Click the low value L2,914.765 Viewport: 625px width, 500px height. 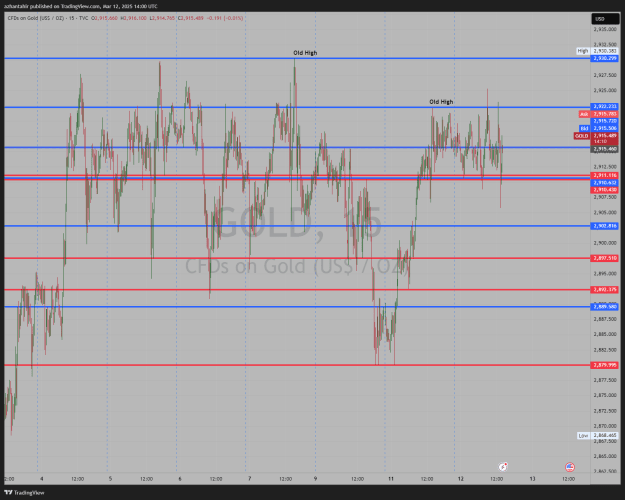point(162,18)
